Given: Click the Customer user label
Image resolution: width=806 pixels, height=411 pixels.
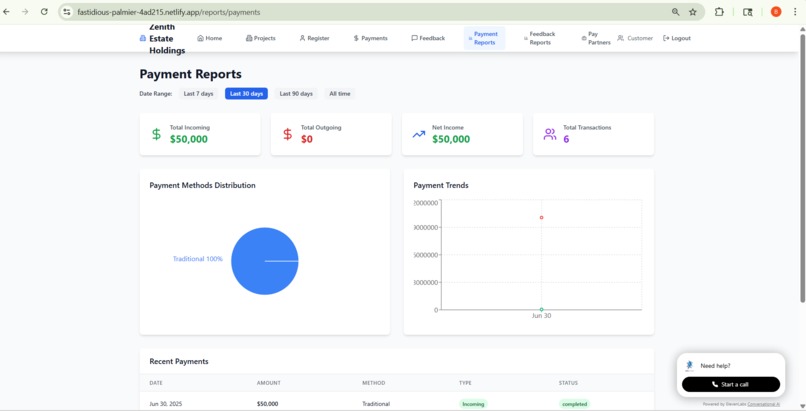Looking at the screenshot, I should [635, 38].
